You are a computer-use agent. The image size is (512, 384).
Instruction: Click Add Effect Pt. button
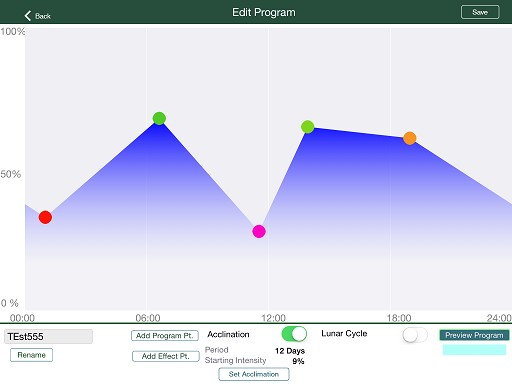coord(166,356)
